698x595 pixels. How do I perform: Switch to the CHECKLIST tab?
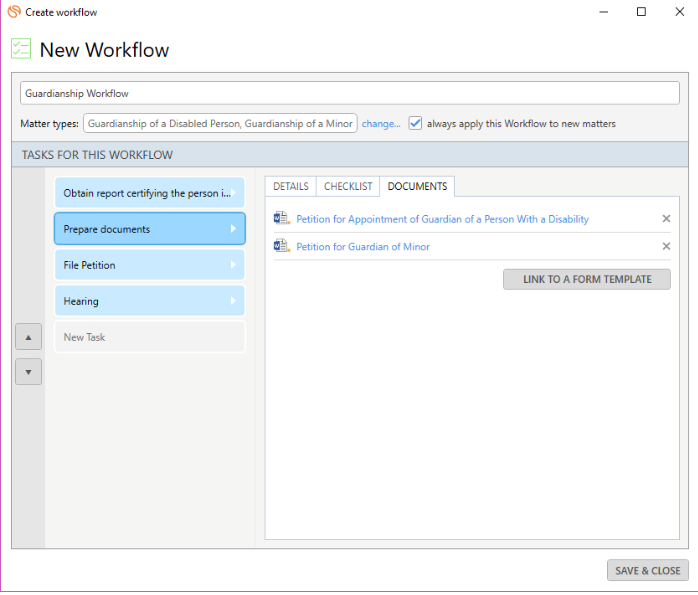(x=348, y=186)
